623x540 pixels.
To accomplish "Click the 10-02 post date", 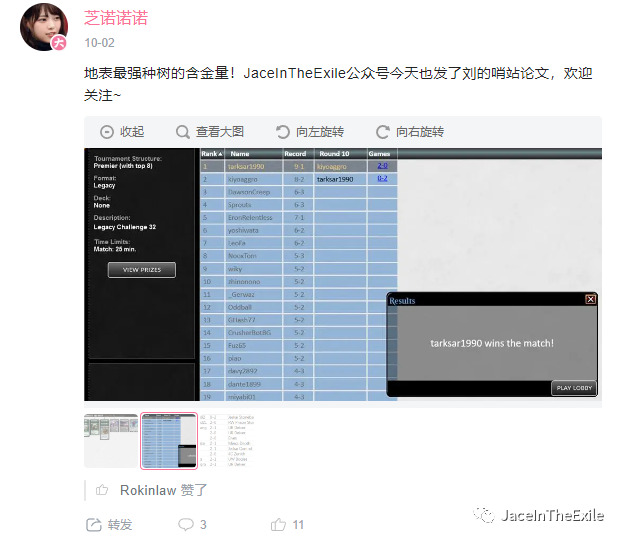I will click(x=99, y=43).
